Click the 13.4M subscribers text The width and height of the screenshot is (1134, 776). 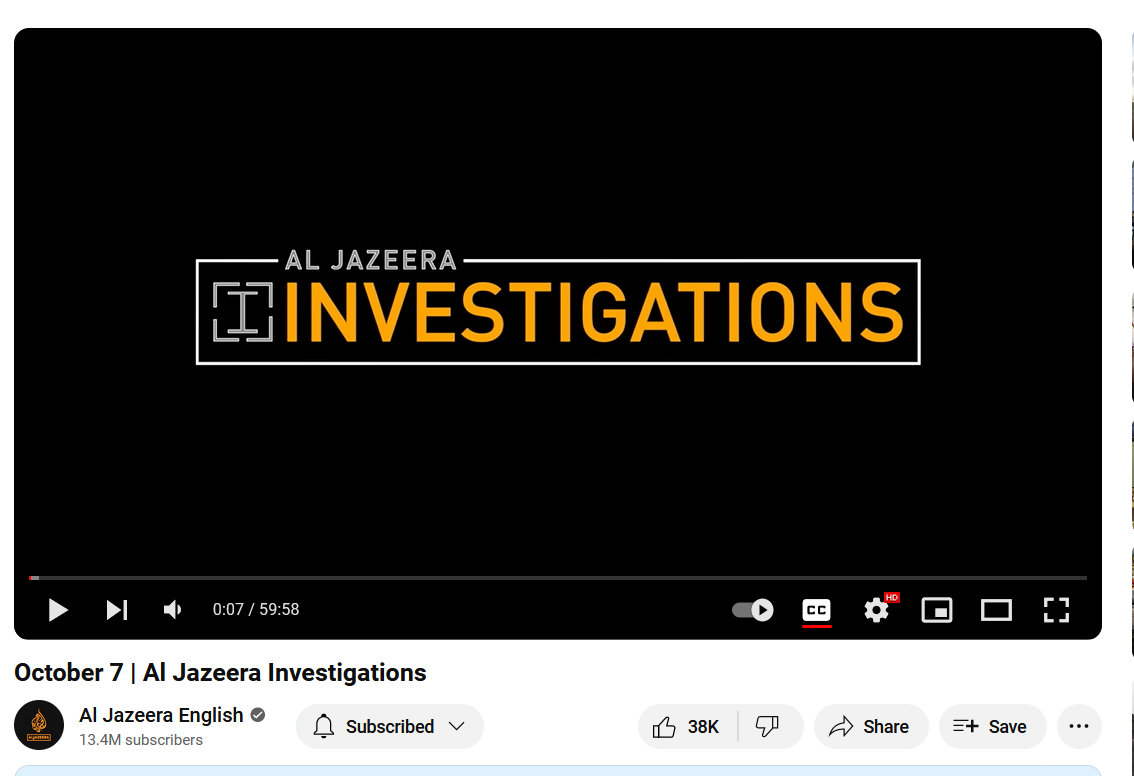point(140,740)
